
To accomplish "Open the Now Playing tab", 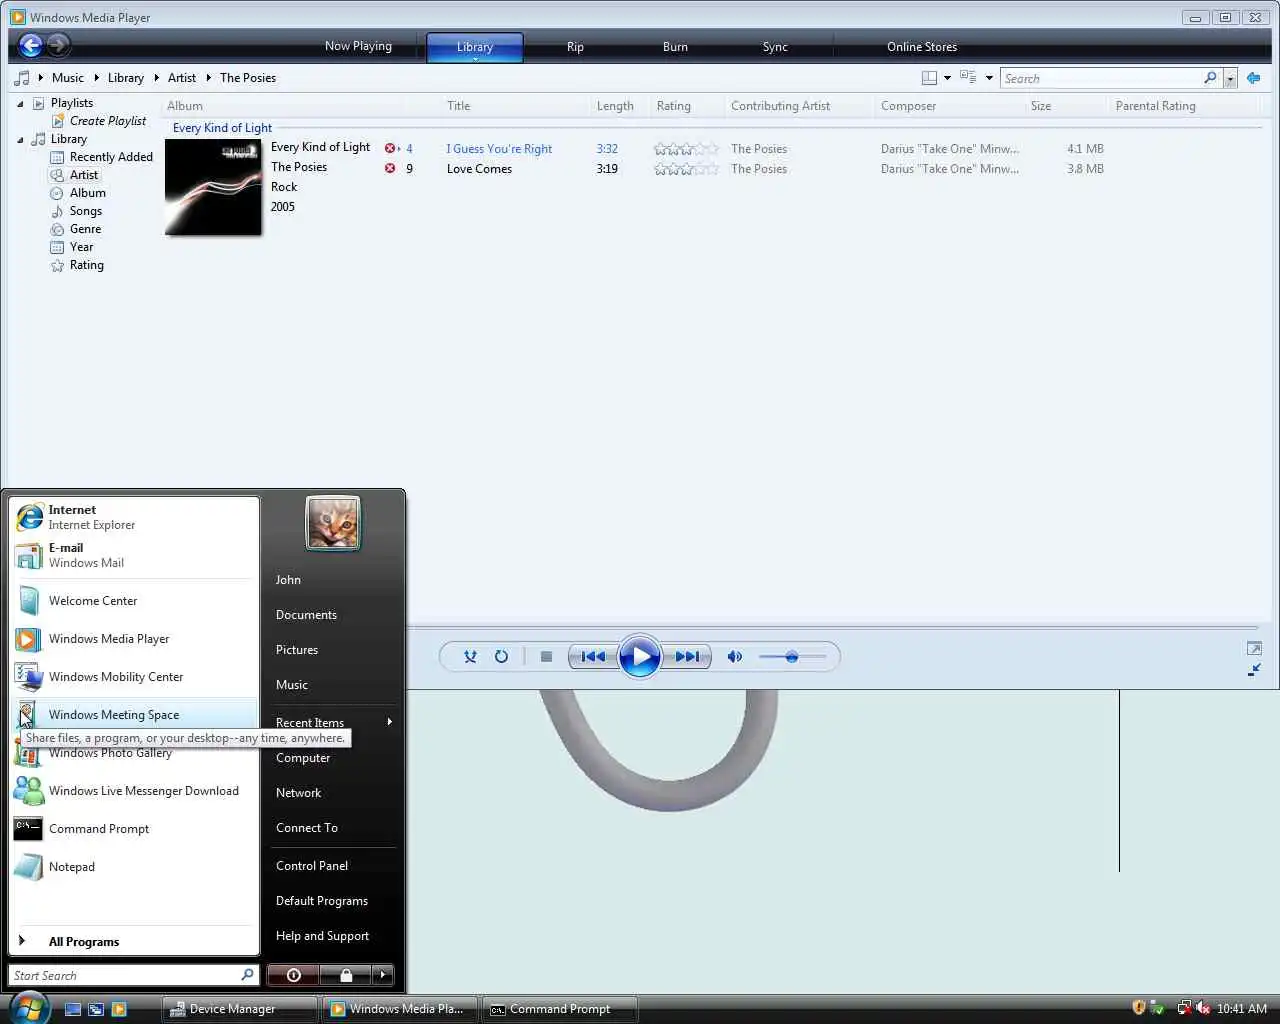I will click(358, 46).
